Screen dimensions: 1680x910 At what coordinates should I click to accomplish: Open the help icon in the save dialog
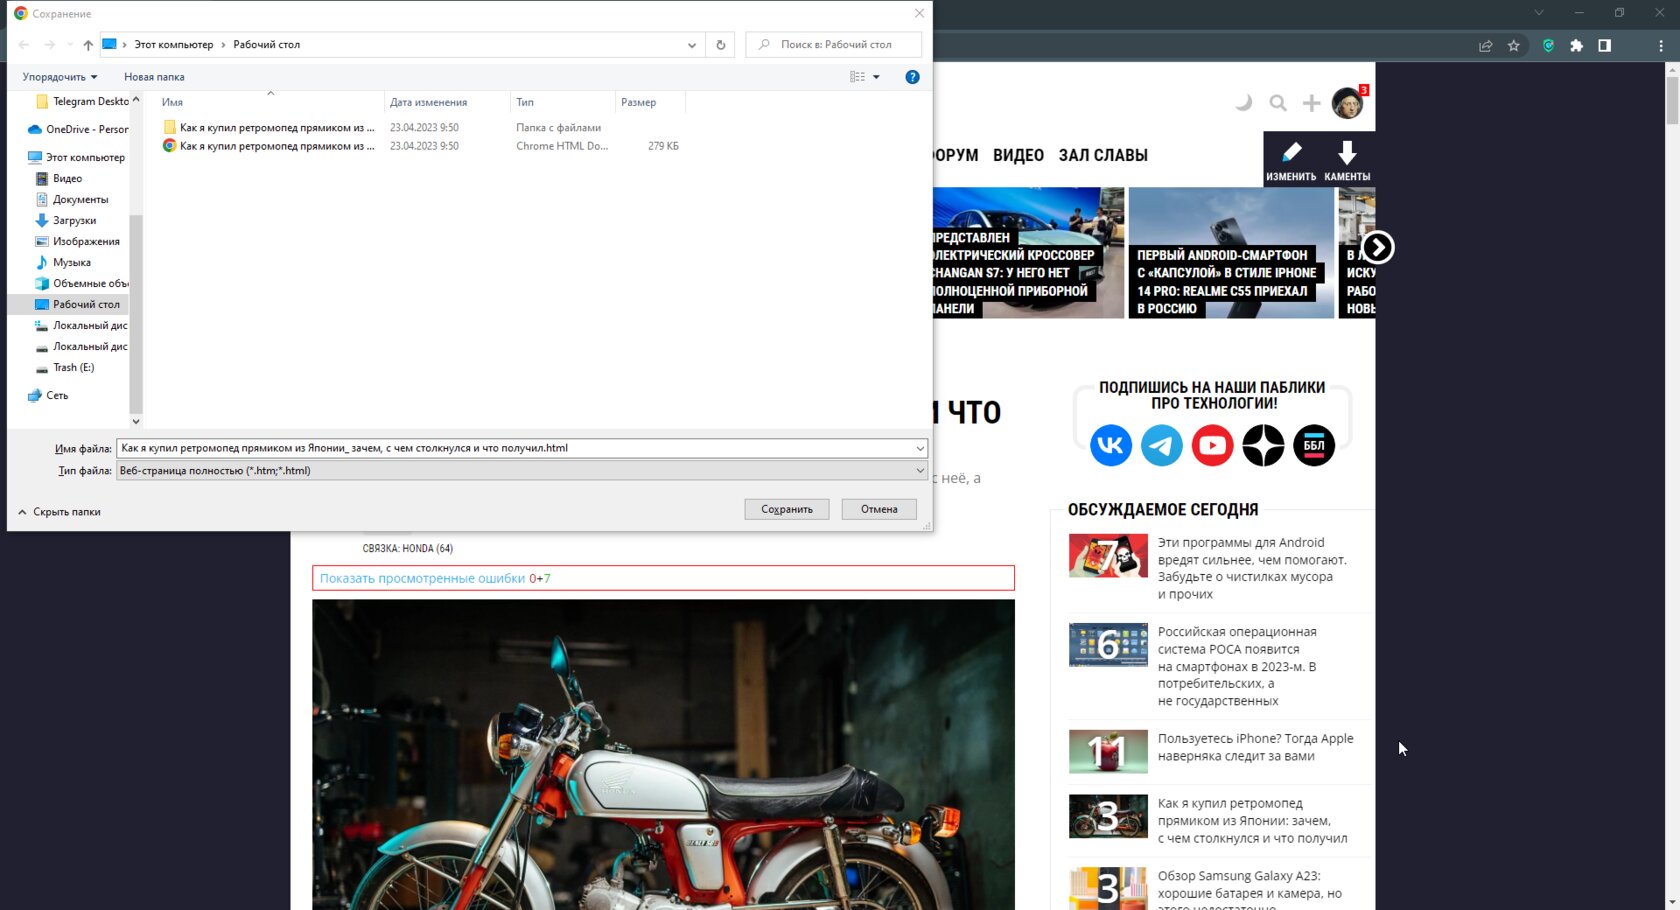912,77
